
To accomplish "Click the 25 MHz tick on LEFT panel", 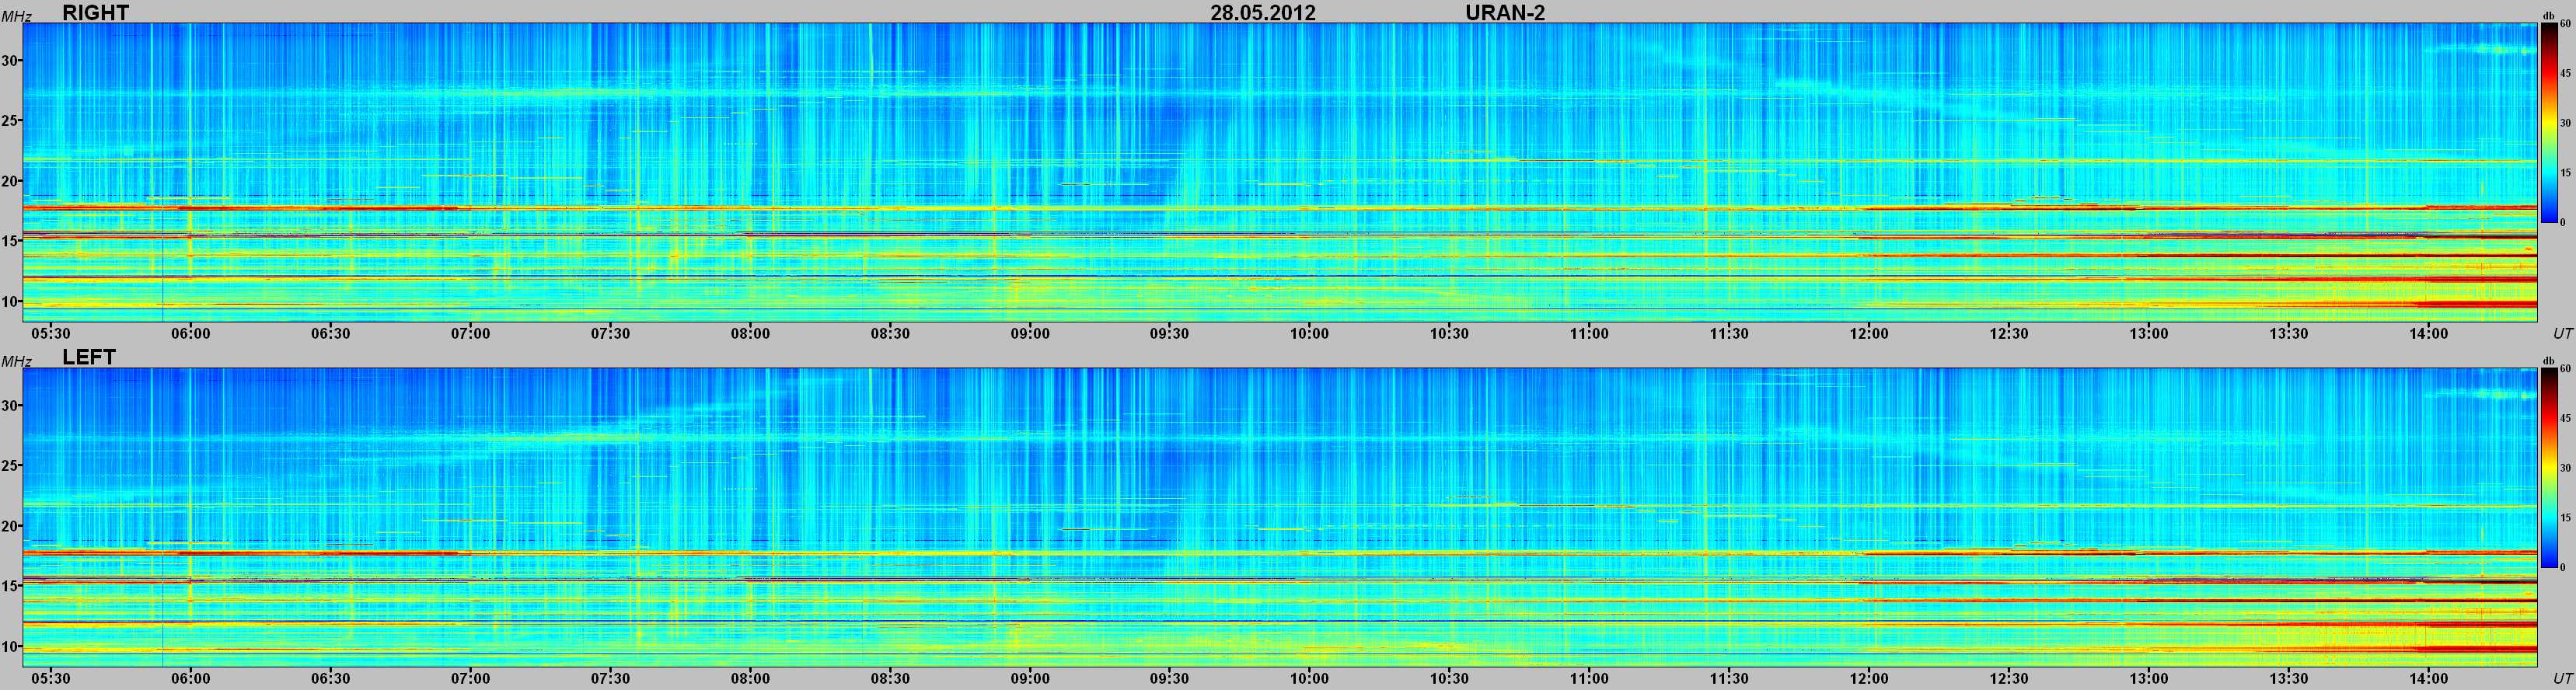I will click(x=10, y=466).
